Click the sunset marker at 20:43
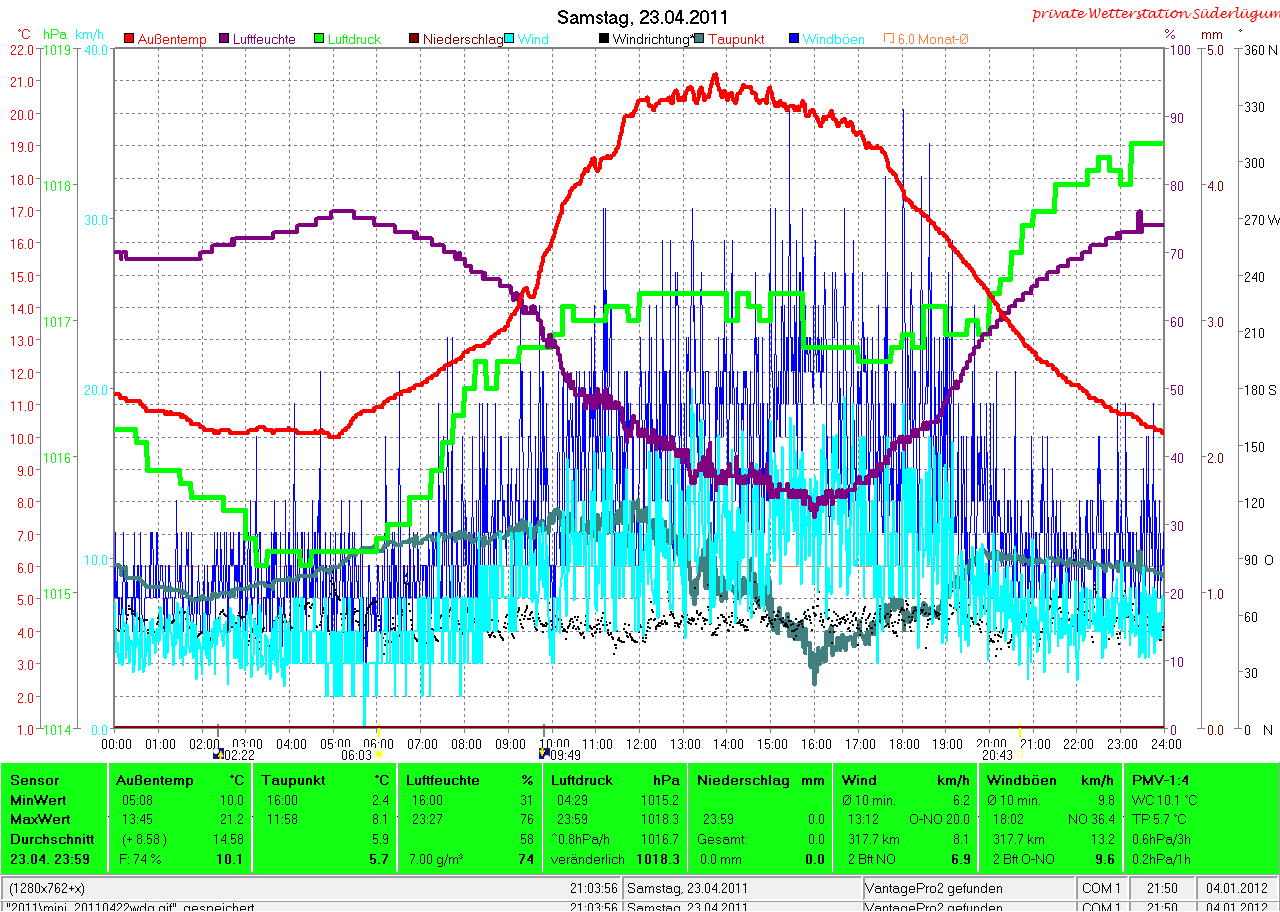The image size is (1280, 912). [x=1021, y=756]
